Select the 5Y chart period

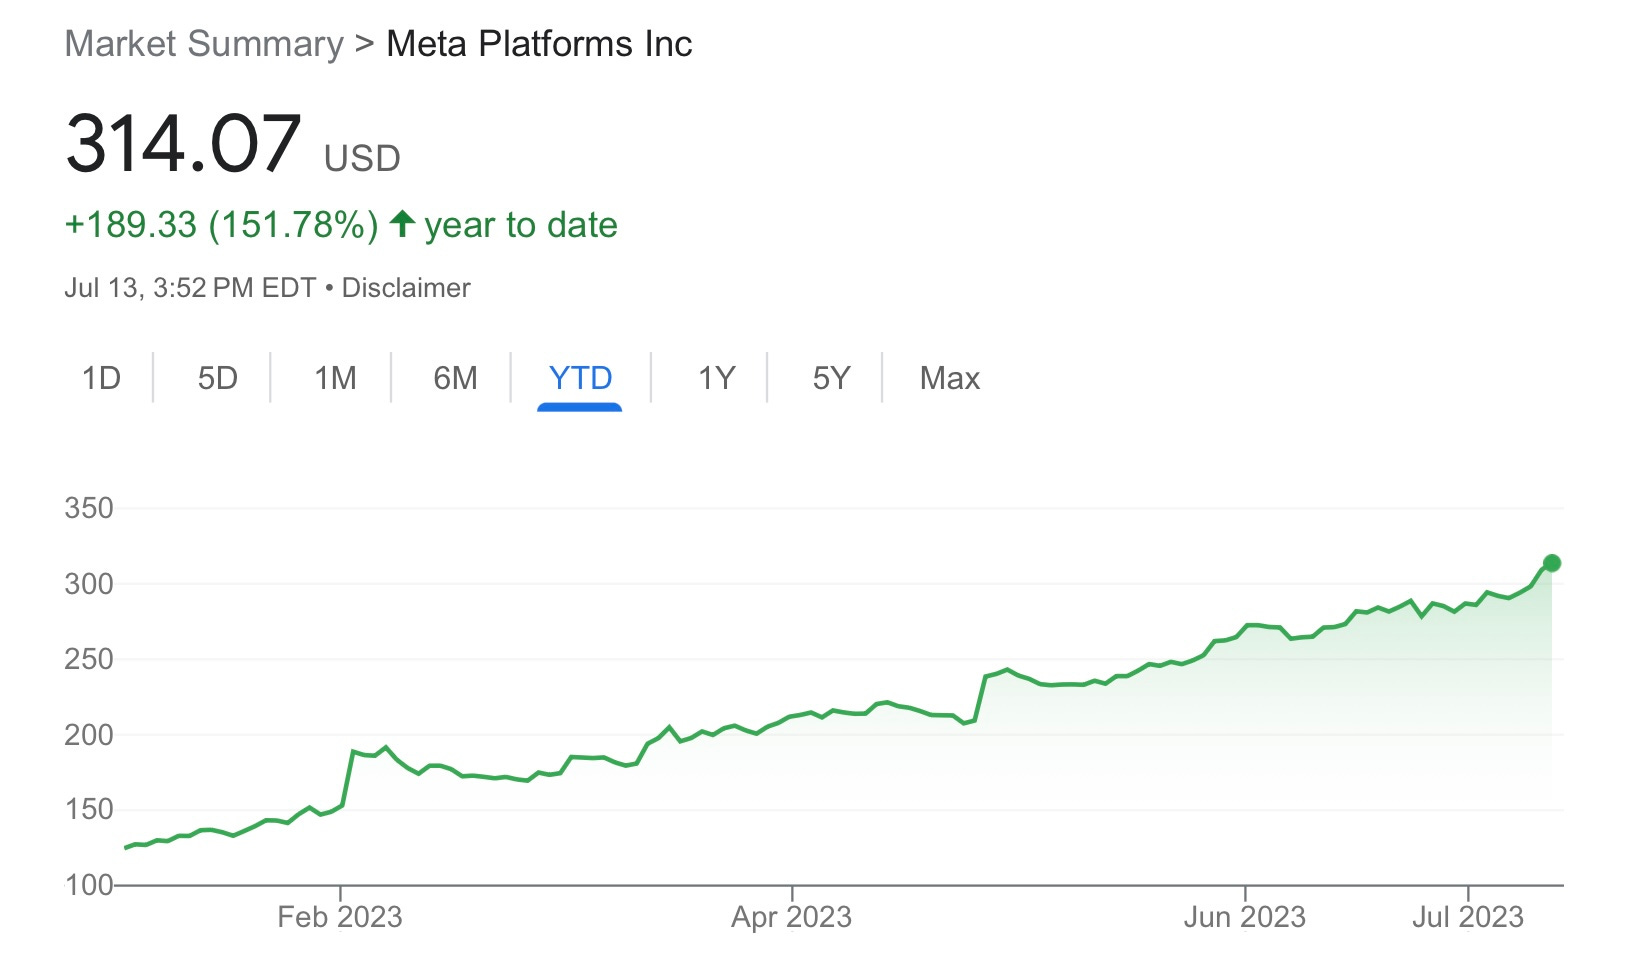click(x=831, y=378)
